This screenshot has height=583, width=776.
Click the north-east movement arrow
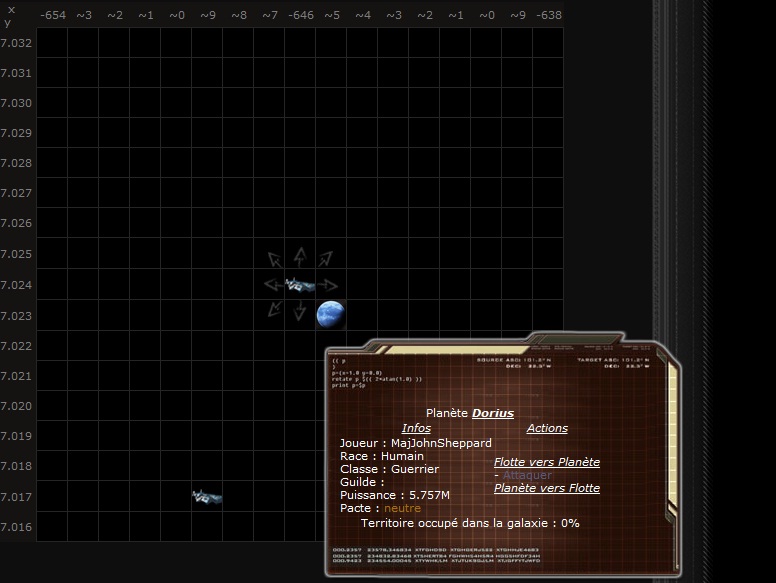[x=325, y=259]
